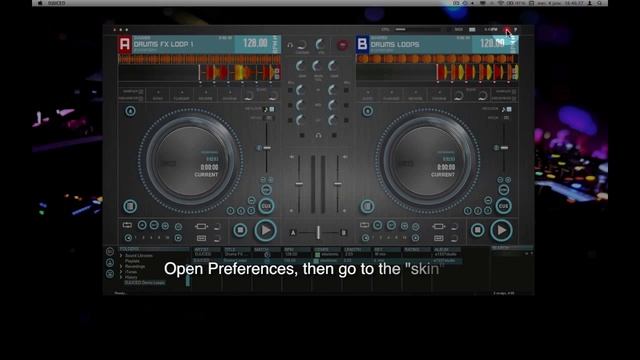This screenshot has width=640, height=360.
Task: Toggle headphone cue for channel A
Action: coord(302,136)
